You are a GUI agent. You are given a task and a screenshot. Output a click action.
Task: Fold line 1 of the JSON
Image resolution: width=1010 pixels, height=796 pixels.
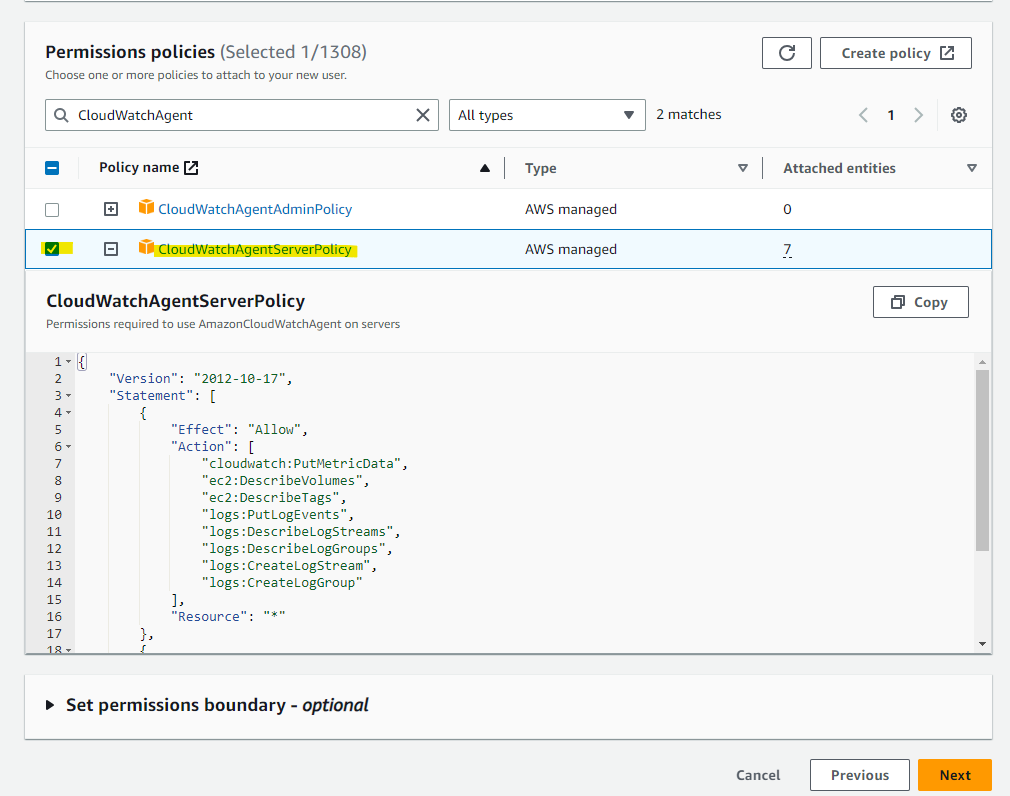coord(68,362)
